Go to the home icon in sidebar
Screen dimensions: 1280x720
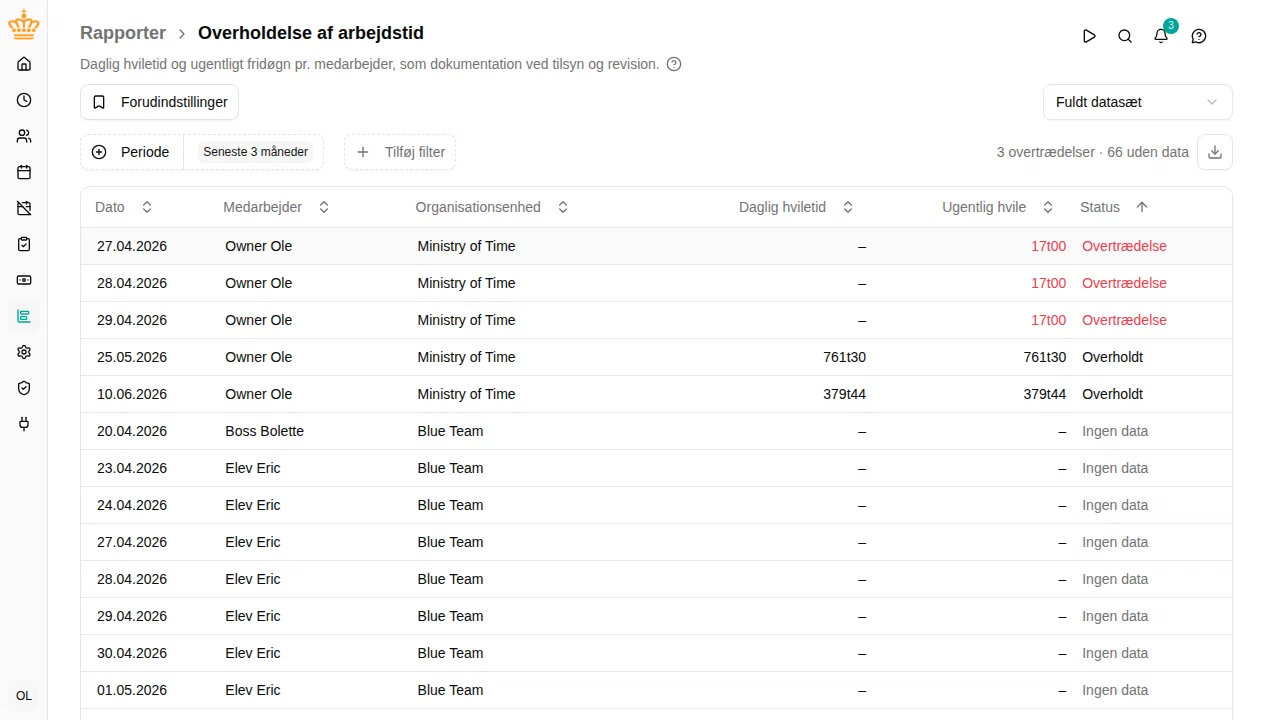point(24,64)
